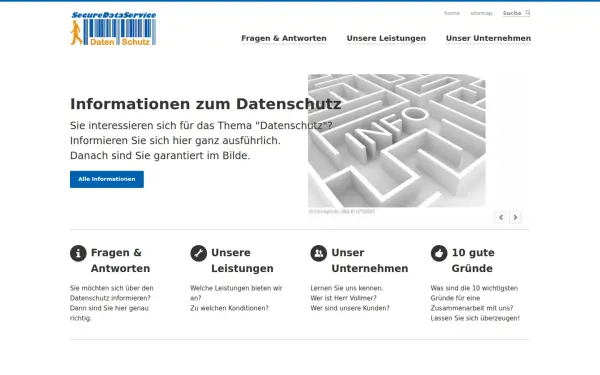Click text 'Wer sind unsere Kunden?'
This screenshot has width=600, height=375.
click(x=350, y=308)
